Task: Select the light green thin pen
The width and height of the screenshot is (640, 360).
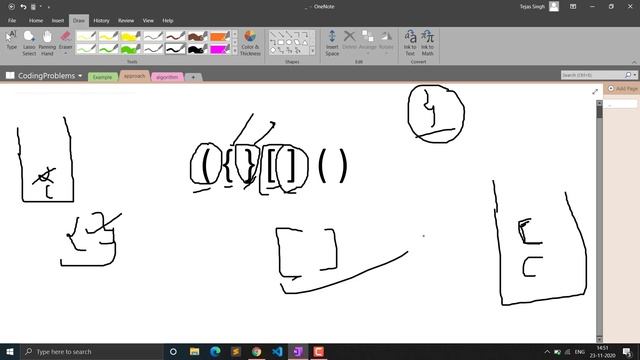Action: [86, 49]
